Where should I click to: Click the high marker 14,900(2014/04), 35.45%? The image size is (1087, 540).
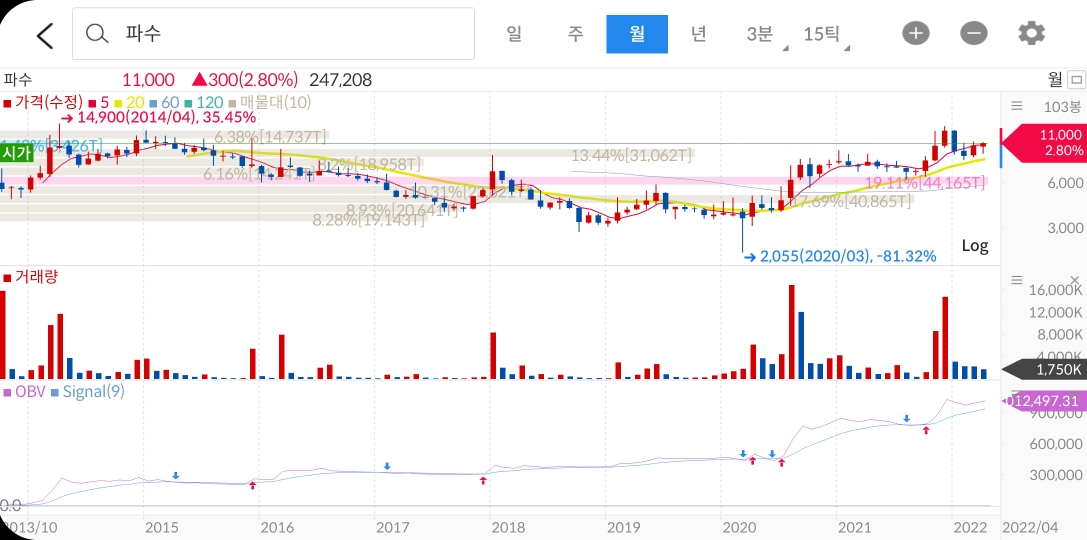click(x=157, y=117)
